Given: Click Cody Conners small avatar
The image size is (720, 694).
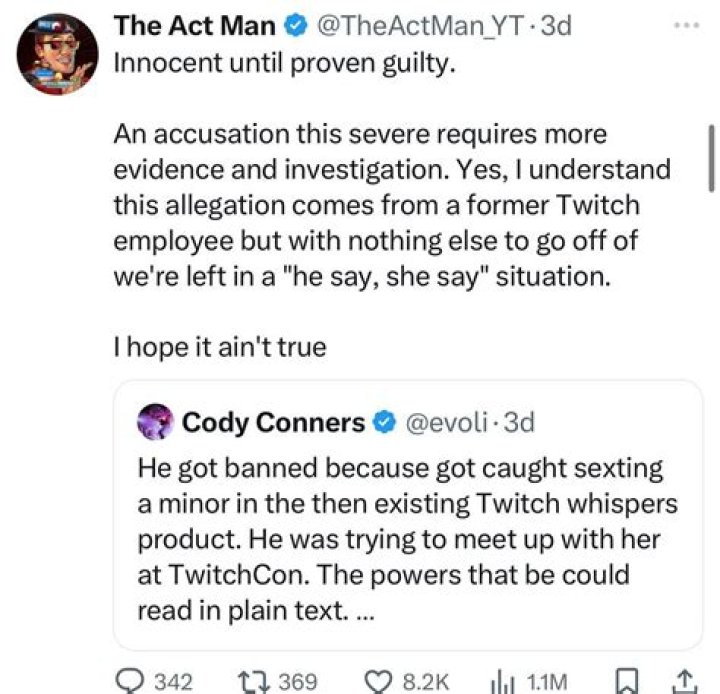Looking at the screenshot, I should (x=156, y=423).
